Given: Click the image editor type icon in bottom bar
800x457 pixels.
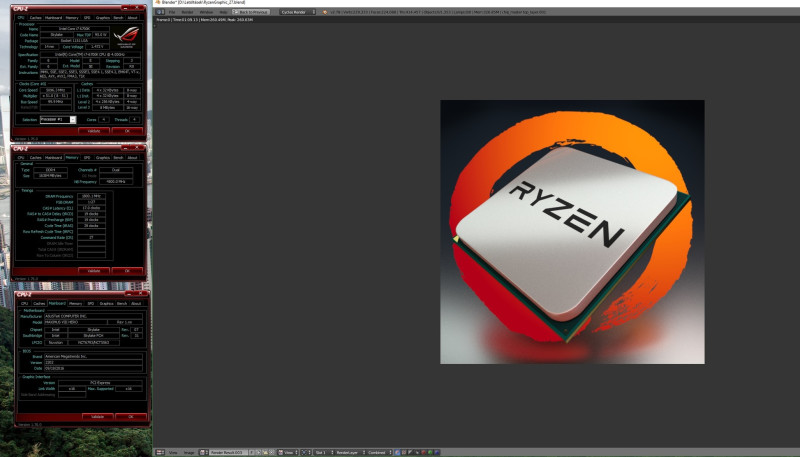Looking at the screenshot, I should coord(160,452).
